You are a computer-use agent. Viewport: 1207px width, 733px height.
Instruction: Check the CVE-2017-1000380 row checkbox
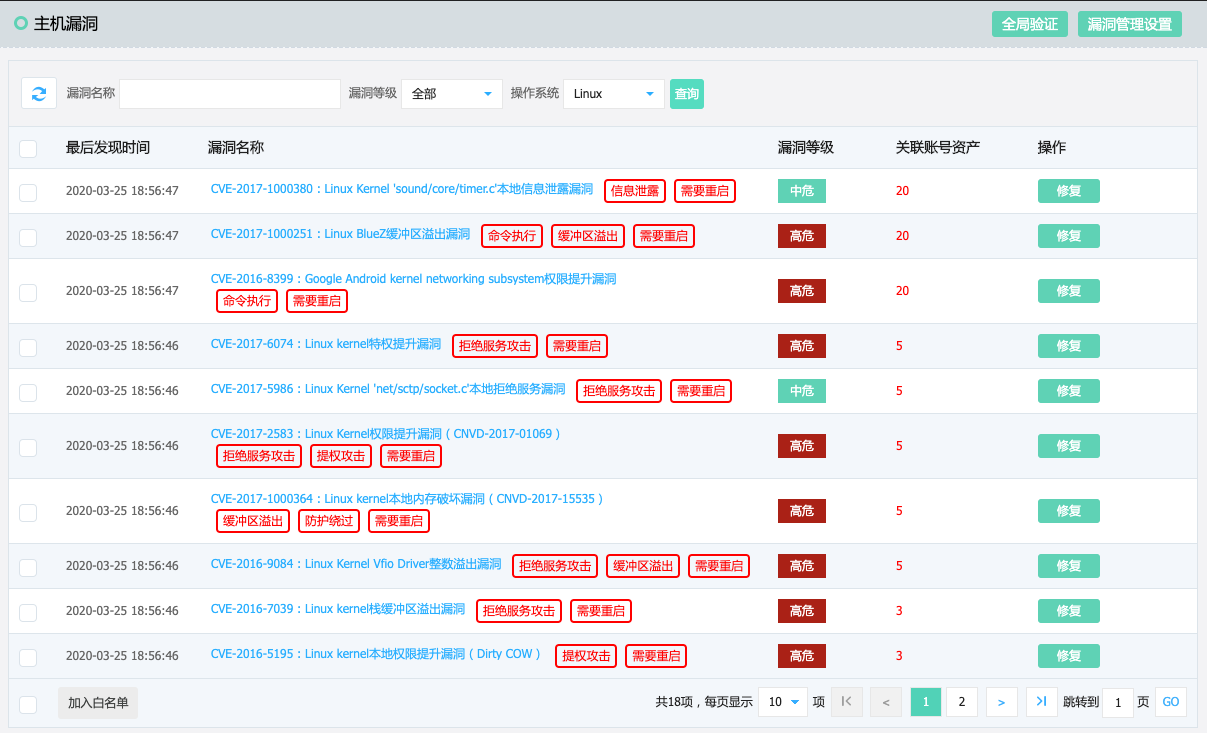[28, 190]
